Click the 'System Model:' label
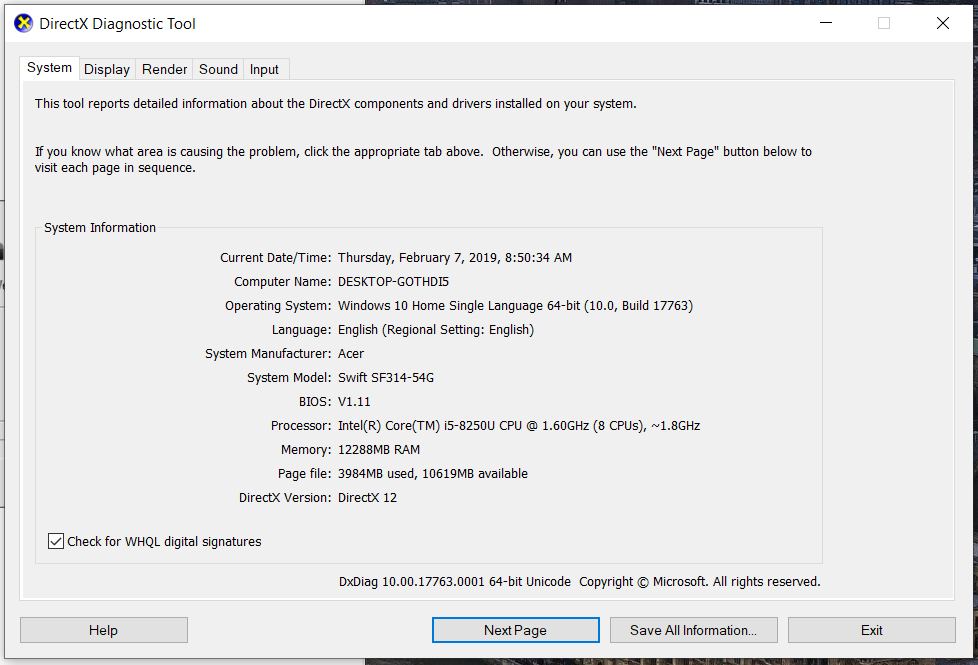The height and width of the screenshot is (665, 978). (x=289, y=378)
